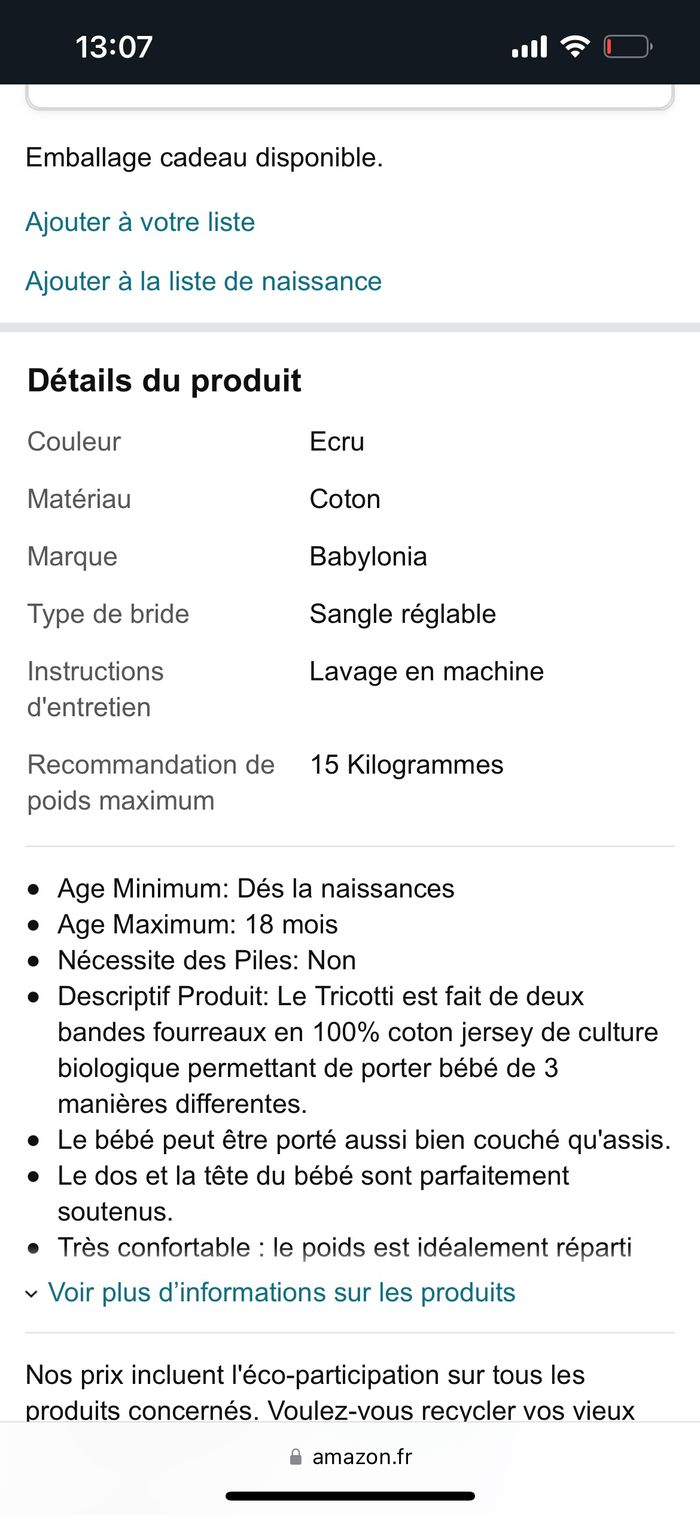
Task: Open the "Ajouter à votre liste" link
Action: click(140, 222)
